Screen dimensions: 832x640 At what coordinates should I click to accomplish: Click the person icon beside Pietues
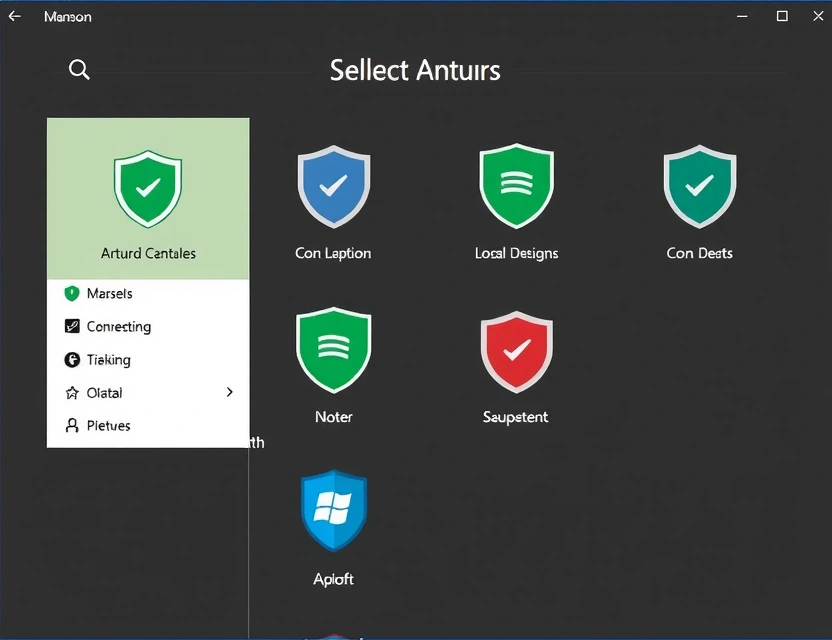(72, 426)
